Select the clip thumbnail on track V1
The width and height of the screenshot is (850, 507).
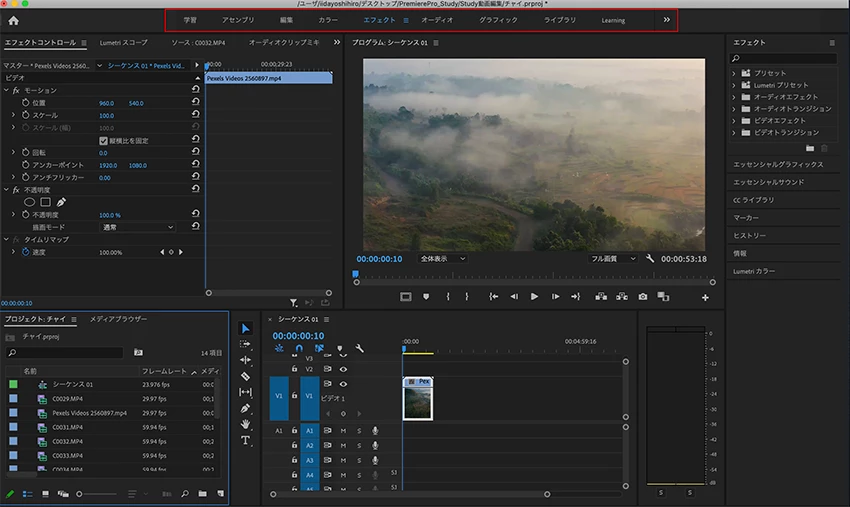pyautogui.click(x=417, y=402)
